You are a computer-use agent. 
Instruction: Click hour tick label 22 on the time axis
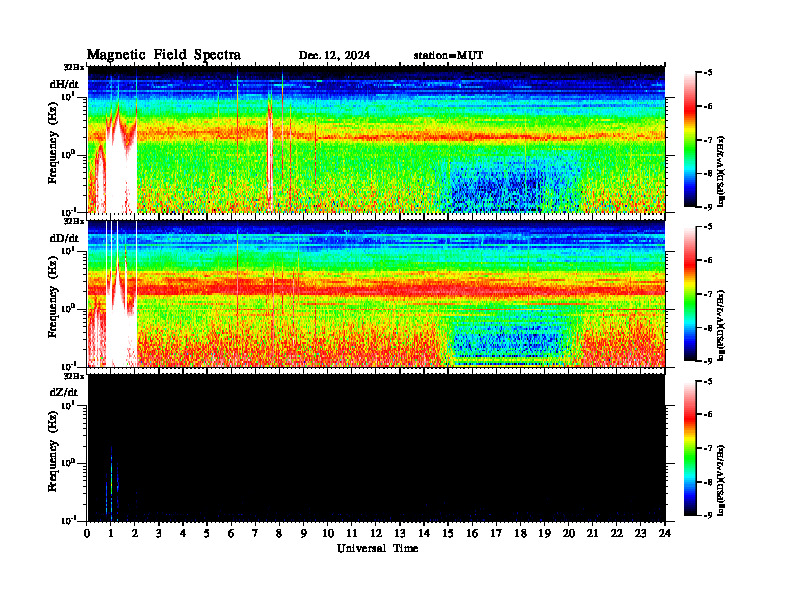pyautogui.click(x=617, y=533)
